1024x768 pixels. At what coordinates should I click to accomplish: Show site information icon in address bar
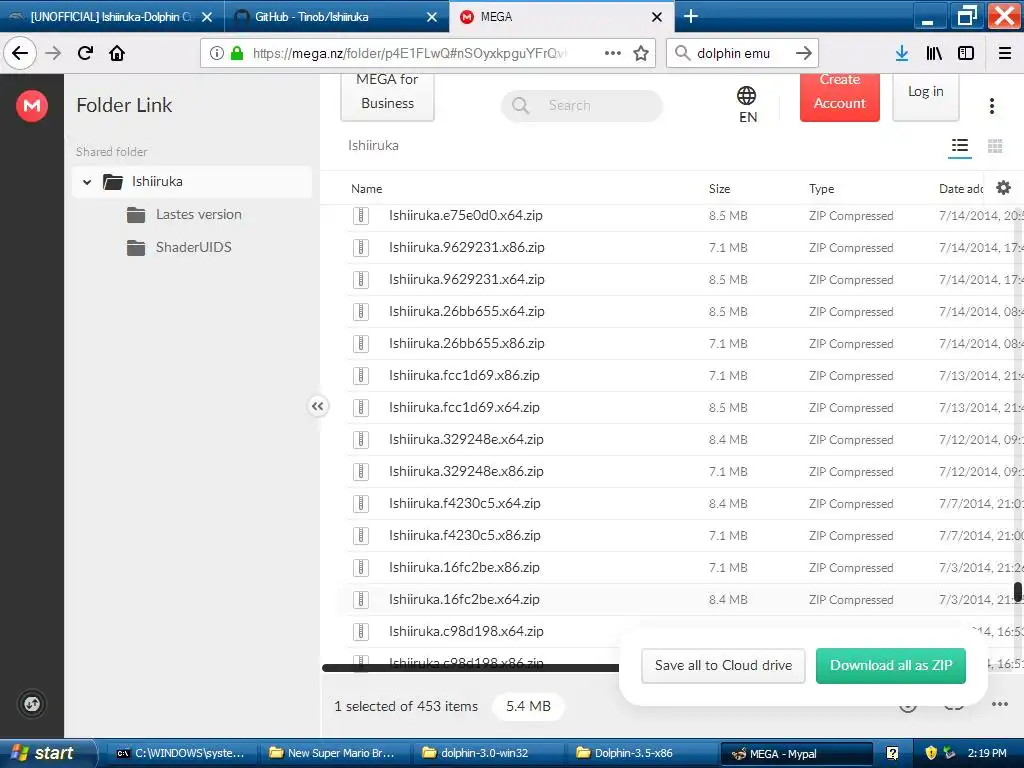(217, 53)
